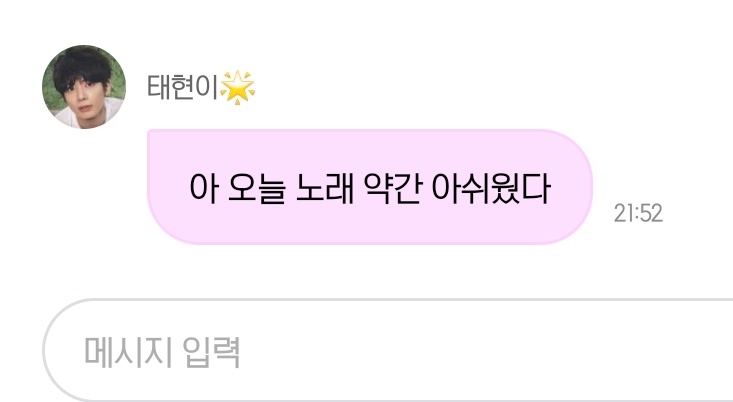
Task: Open 태현이's profile picture
Action: 84,87
